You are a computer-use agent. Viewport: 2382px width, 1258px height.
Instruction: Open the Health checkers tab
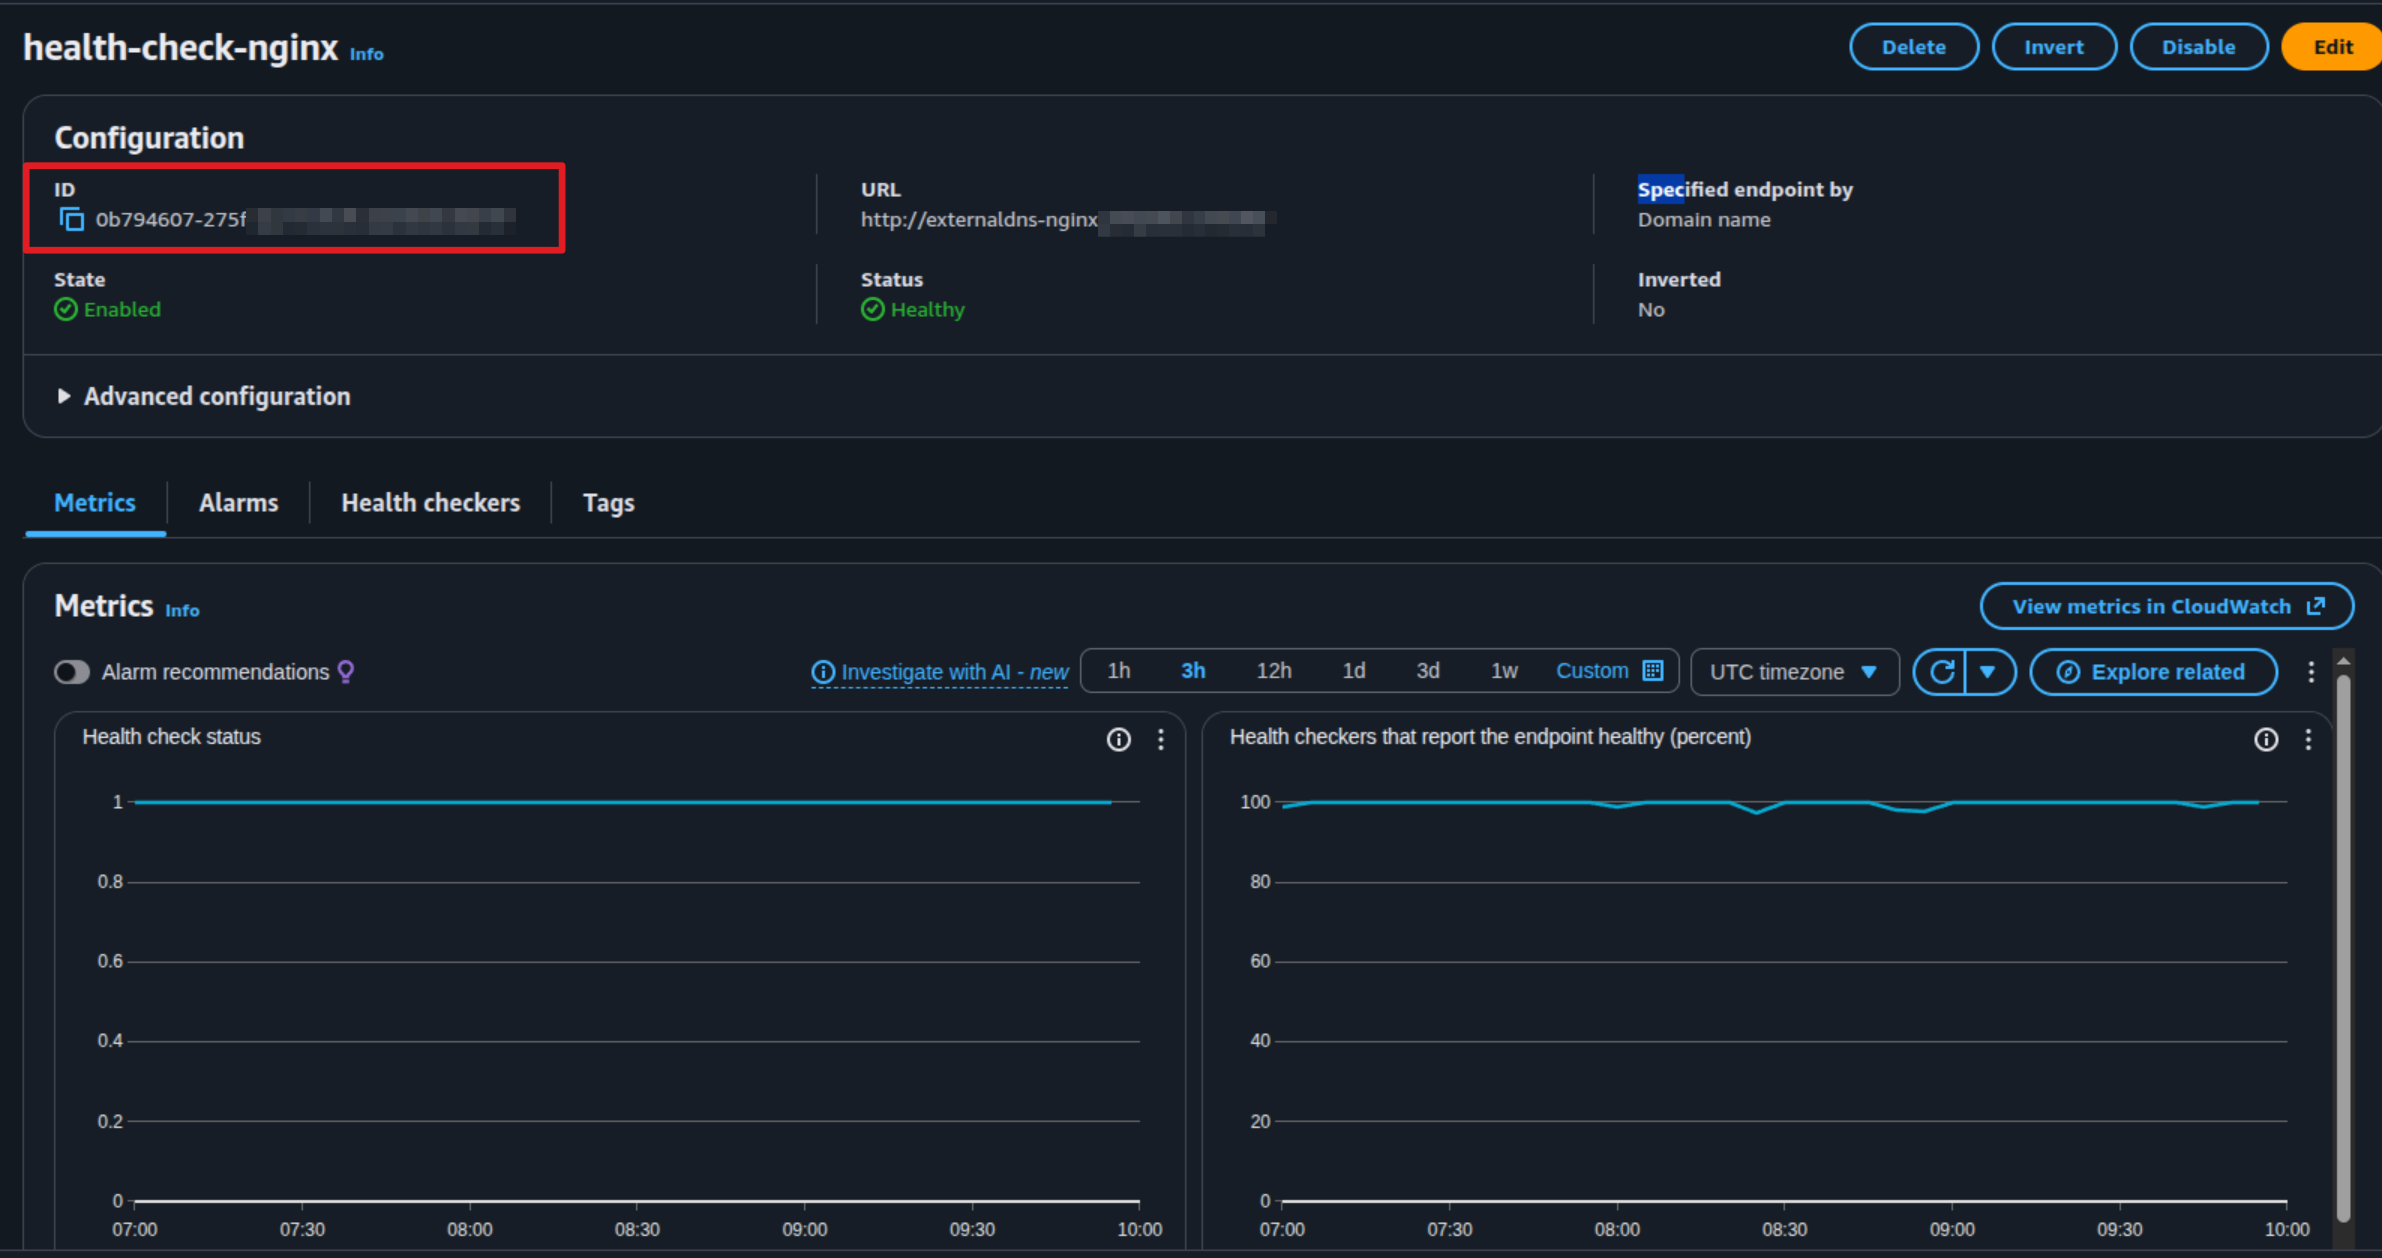coord(430,503)
